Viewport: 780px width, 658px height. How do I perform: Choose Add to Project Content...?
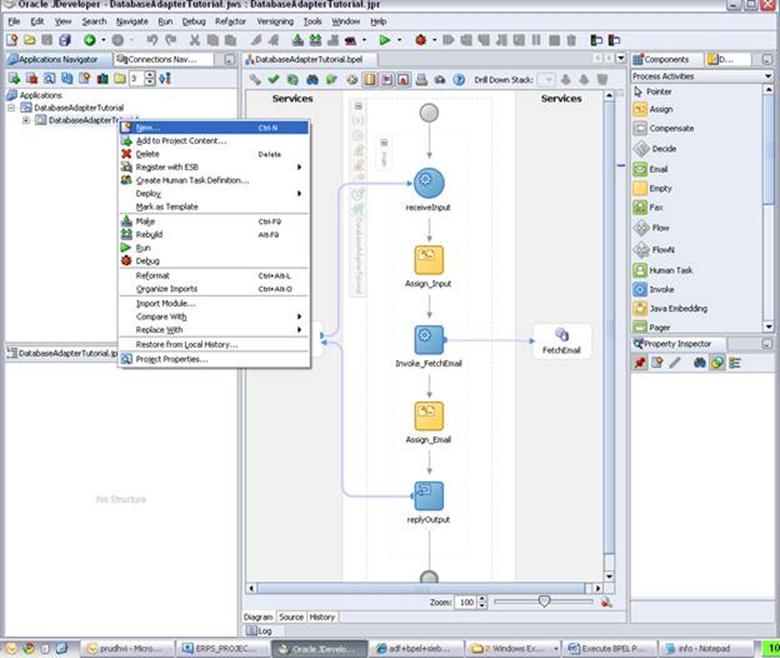pos(214,141)
